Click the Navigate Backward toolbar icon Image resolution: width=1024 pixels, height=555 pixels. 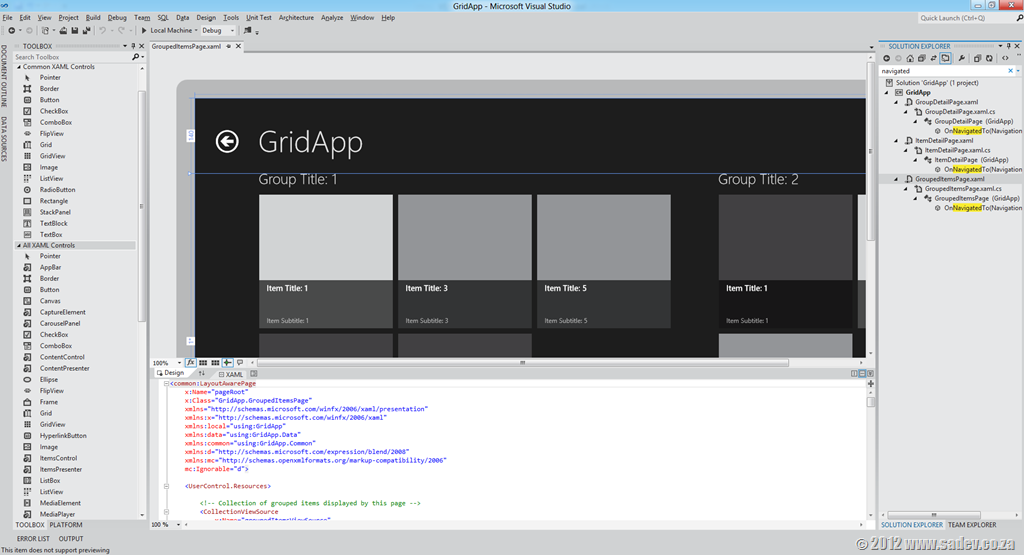coord(11,30)
